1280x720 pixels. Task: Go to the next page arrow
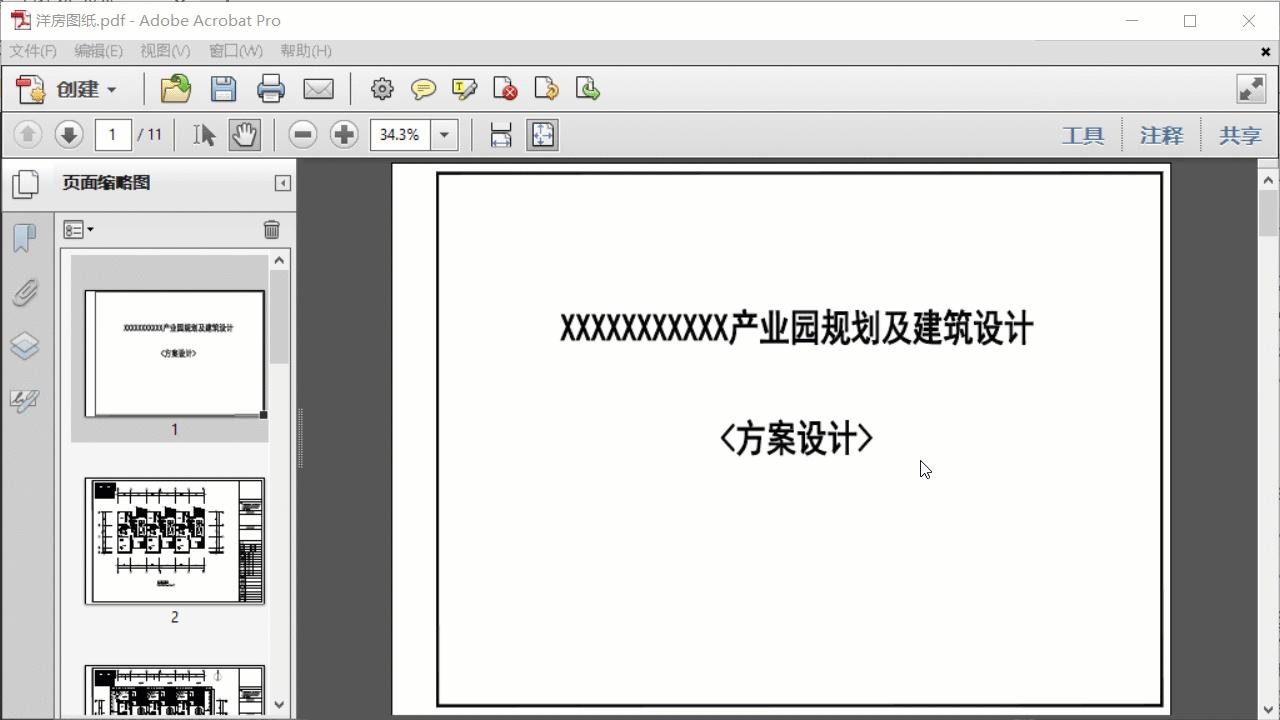68,134
